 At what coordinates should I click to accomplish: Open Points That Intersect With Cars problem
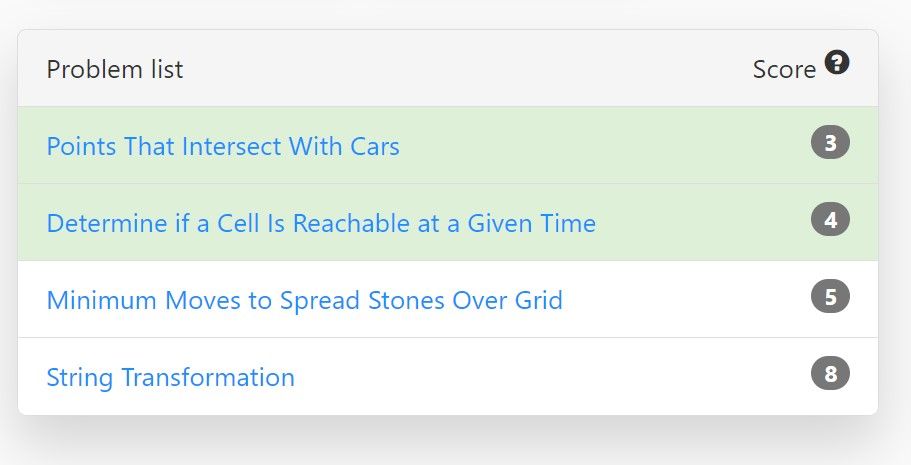pos(223,146)
